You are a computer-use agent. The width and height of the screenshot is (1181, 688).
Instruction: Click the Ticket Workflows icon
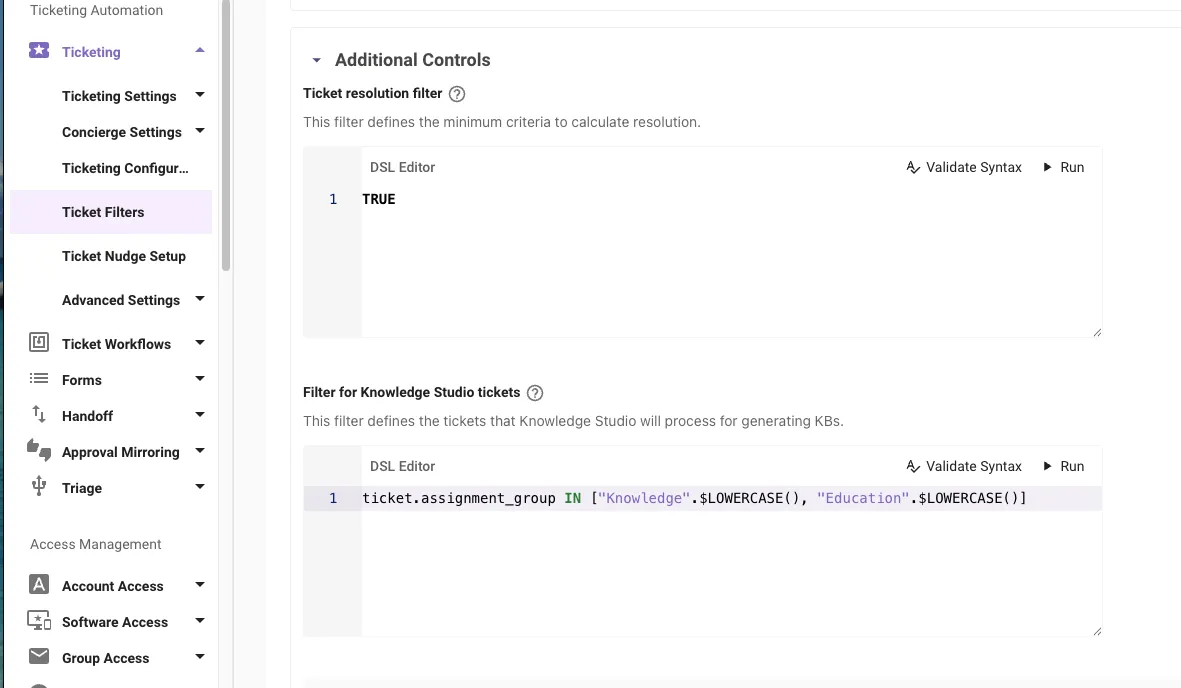click(x=39, y=343)
